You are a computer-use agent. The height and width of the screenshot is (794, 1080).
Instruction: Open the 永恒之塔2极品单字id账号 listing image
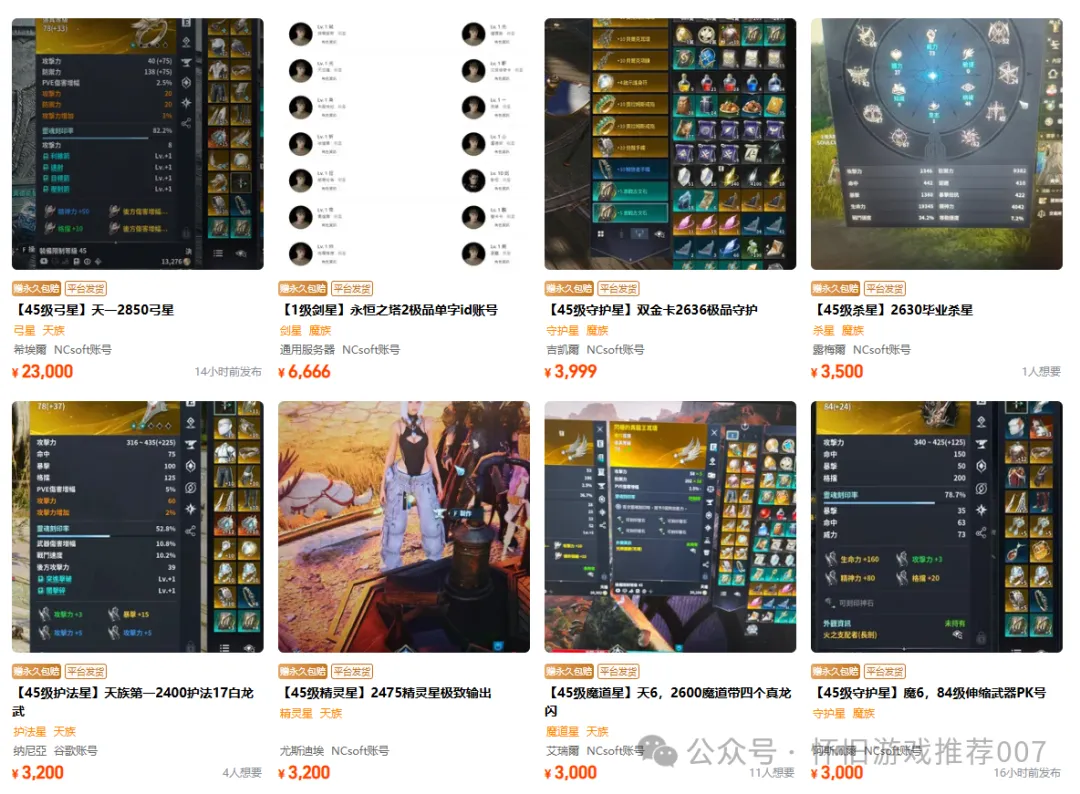click(x=404, y=143)
